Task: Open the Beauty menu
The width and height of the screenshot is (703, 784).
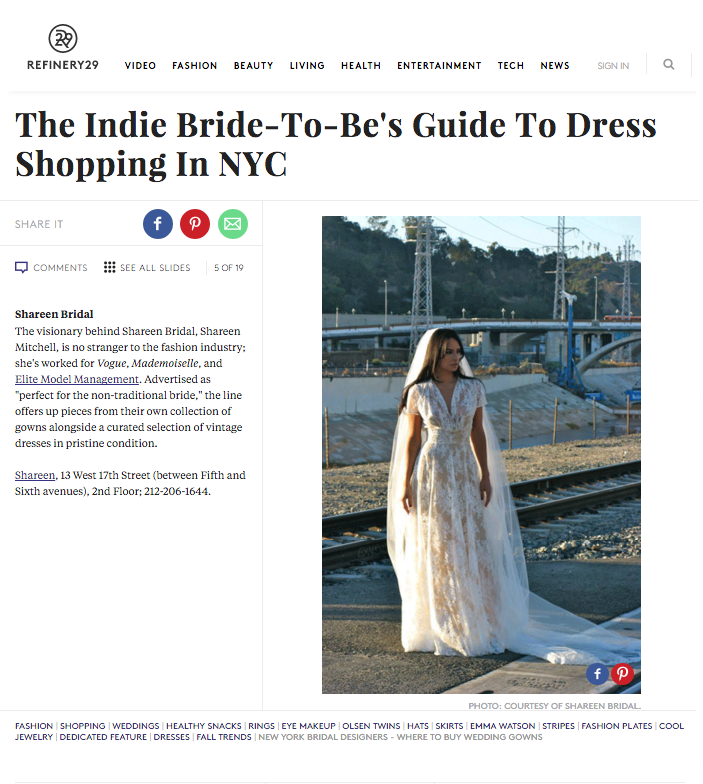Action: pos(254,66)
